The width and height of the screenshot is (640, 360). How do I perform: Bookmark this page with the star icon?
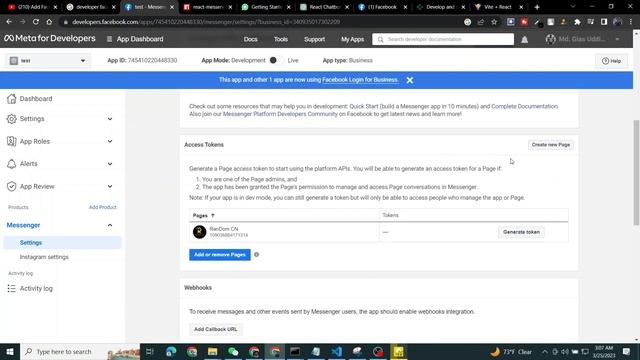[494, 22]
